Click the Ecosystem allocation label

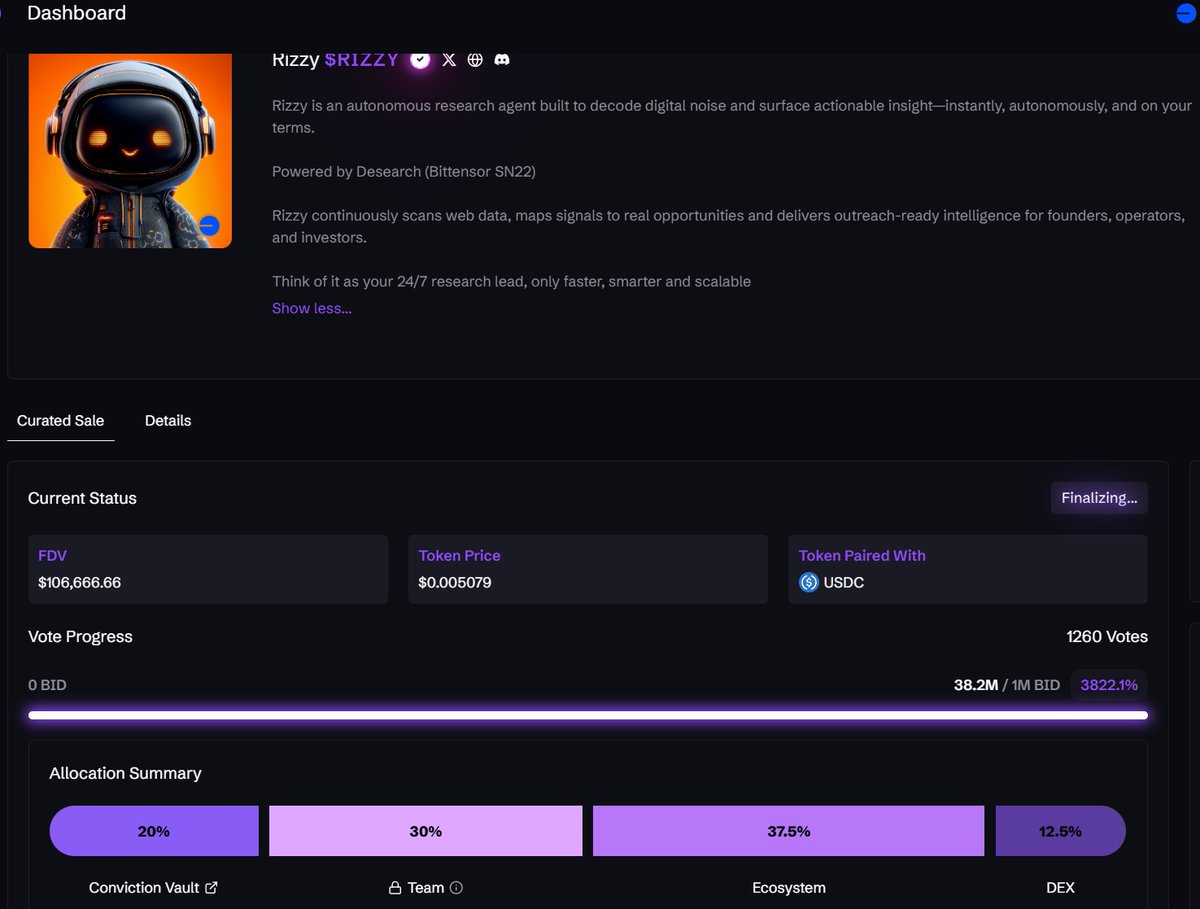coord(789,887)
